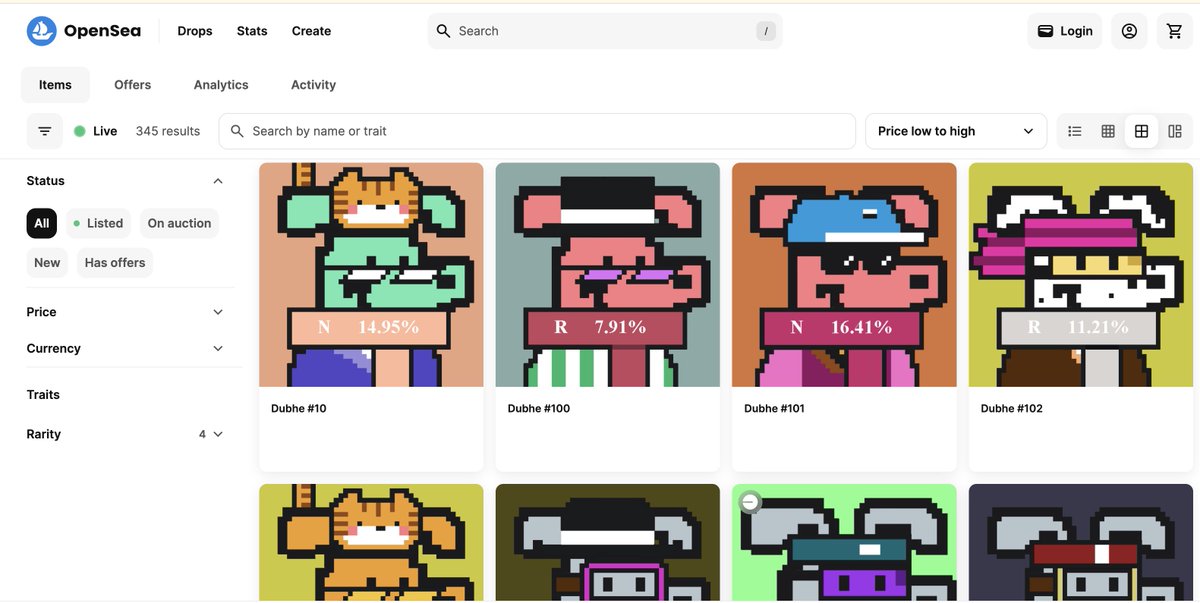Open the dark navy background thumbnail
This screenshot has width=1200, height=603.
[1081, 543]
